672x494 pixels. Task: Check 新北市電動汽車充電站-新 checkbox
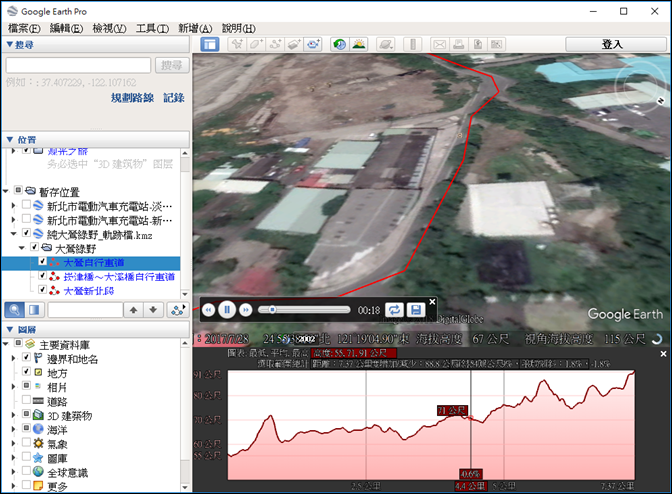coord(26,219)
